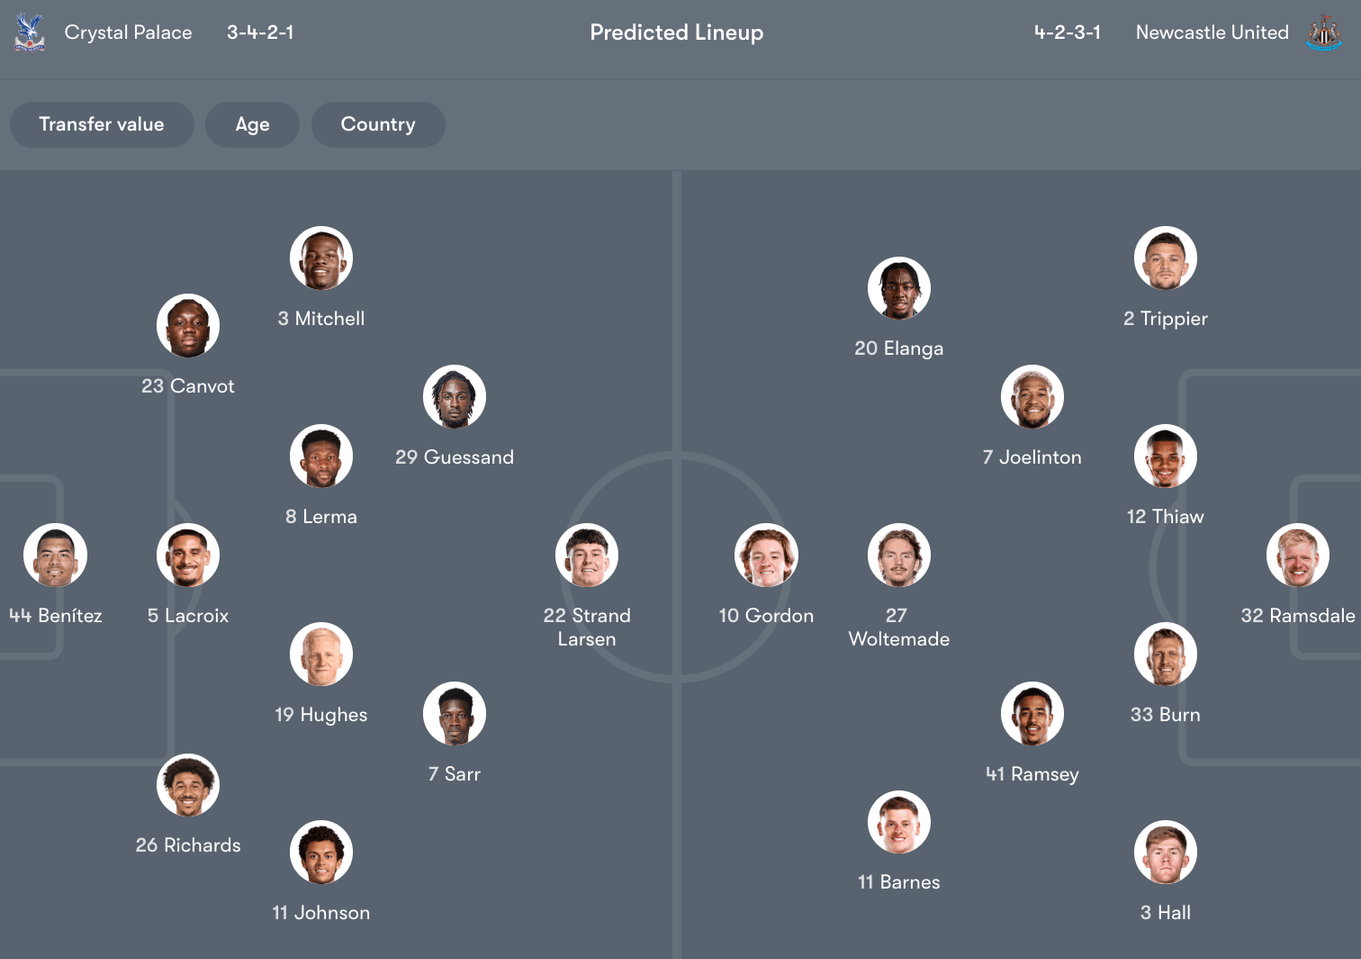Open the Crystal Palace 3-4-2-1 formation selector
The image size is (1361, 959).
[260, 31]
